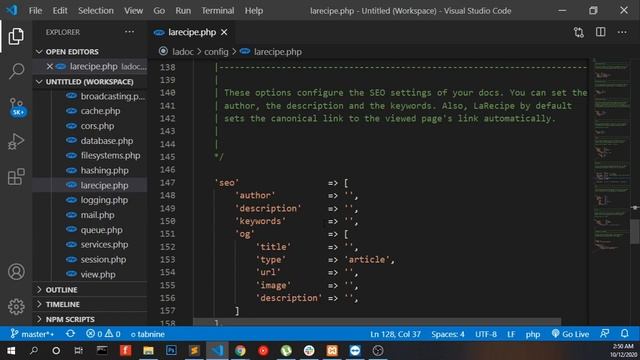The image size is (640, 360).
Task: Open Explorer views and more actions ellipsis
Action: [x=129, y=32]
